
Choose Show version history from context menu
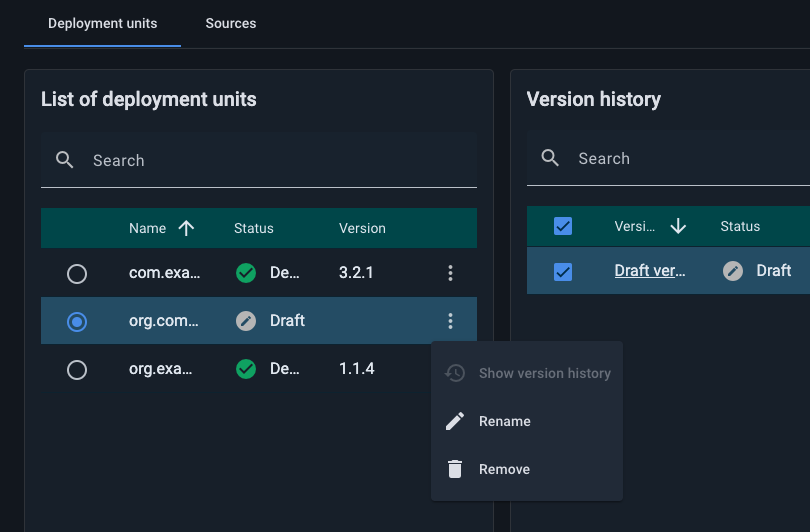pos(527,373)
